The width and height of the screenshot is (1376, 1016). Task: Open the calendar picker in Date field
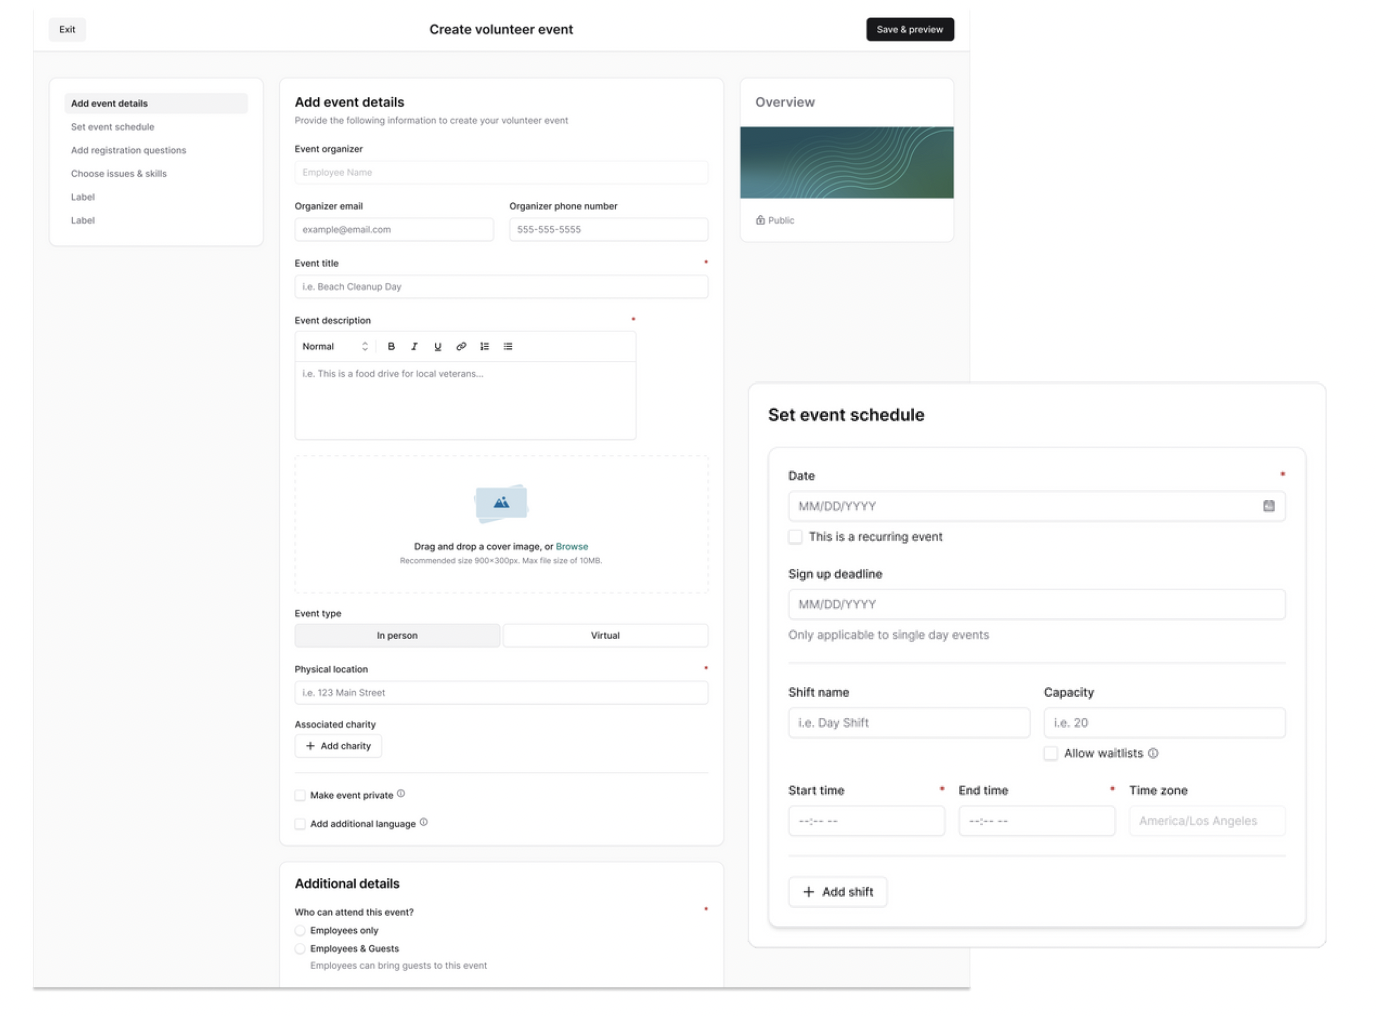[1268, 506]
